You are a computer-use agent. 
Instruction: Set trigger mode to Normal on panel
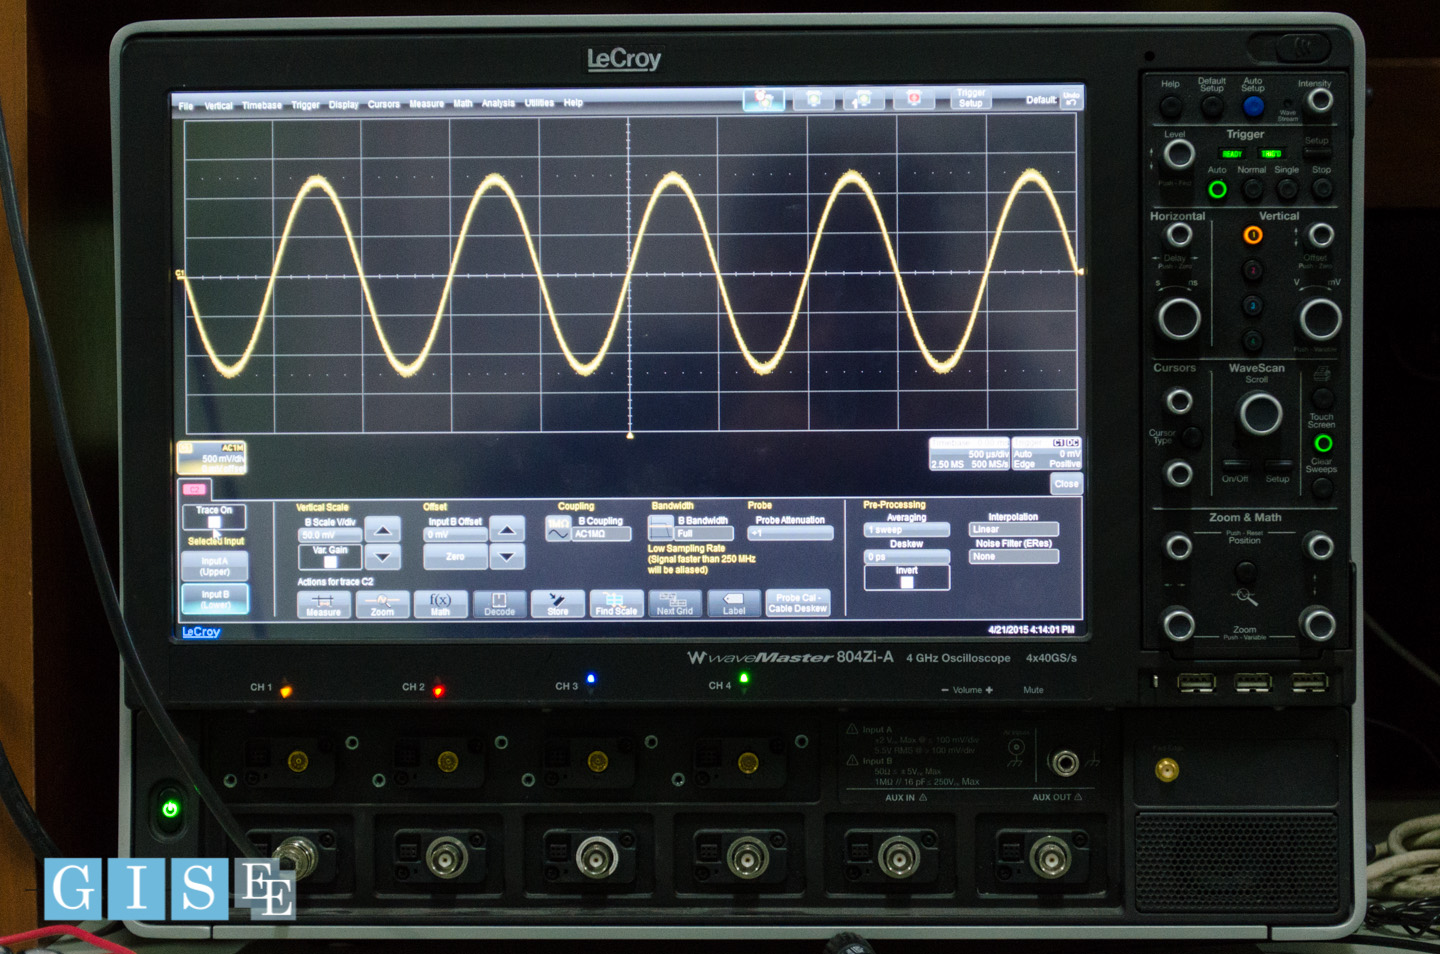(x=1252, y=189)
